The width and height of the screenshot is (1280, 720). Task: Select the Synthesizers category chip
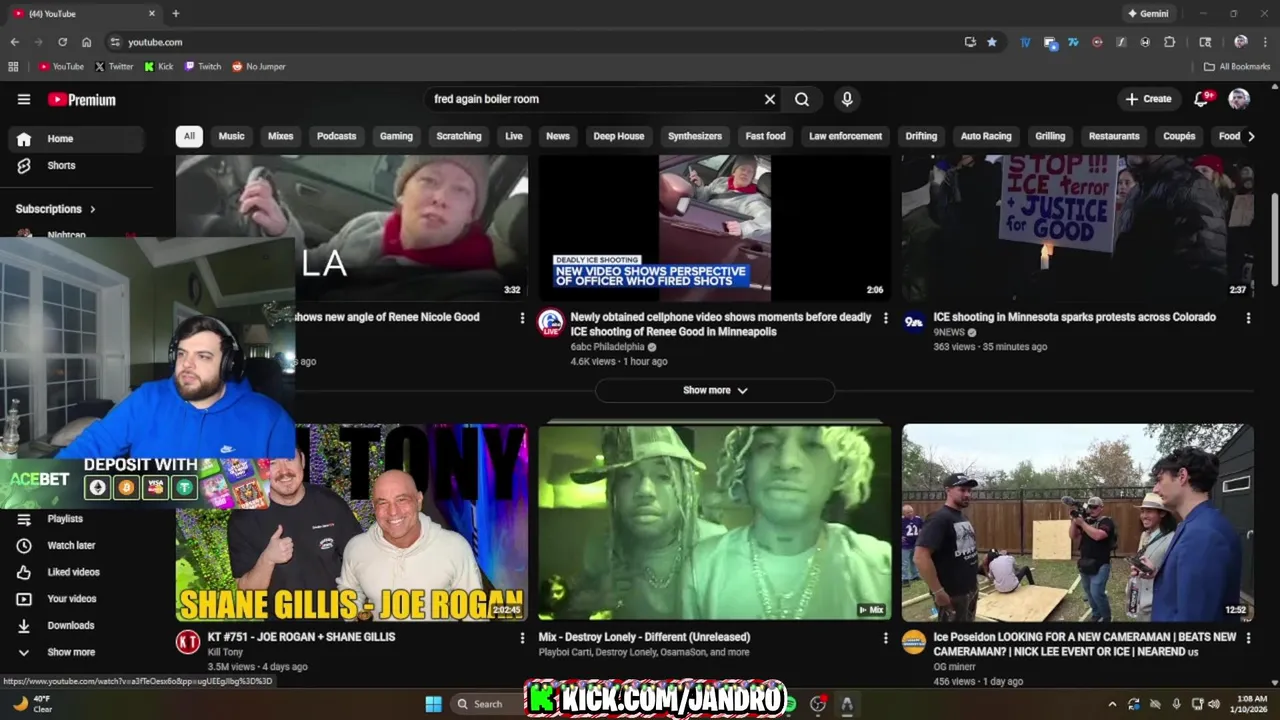(695, 136)
